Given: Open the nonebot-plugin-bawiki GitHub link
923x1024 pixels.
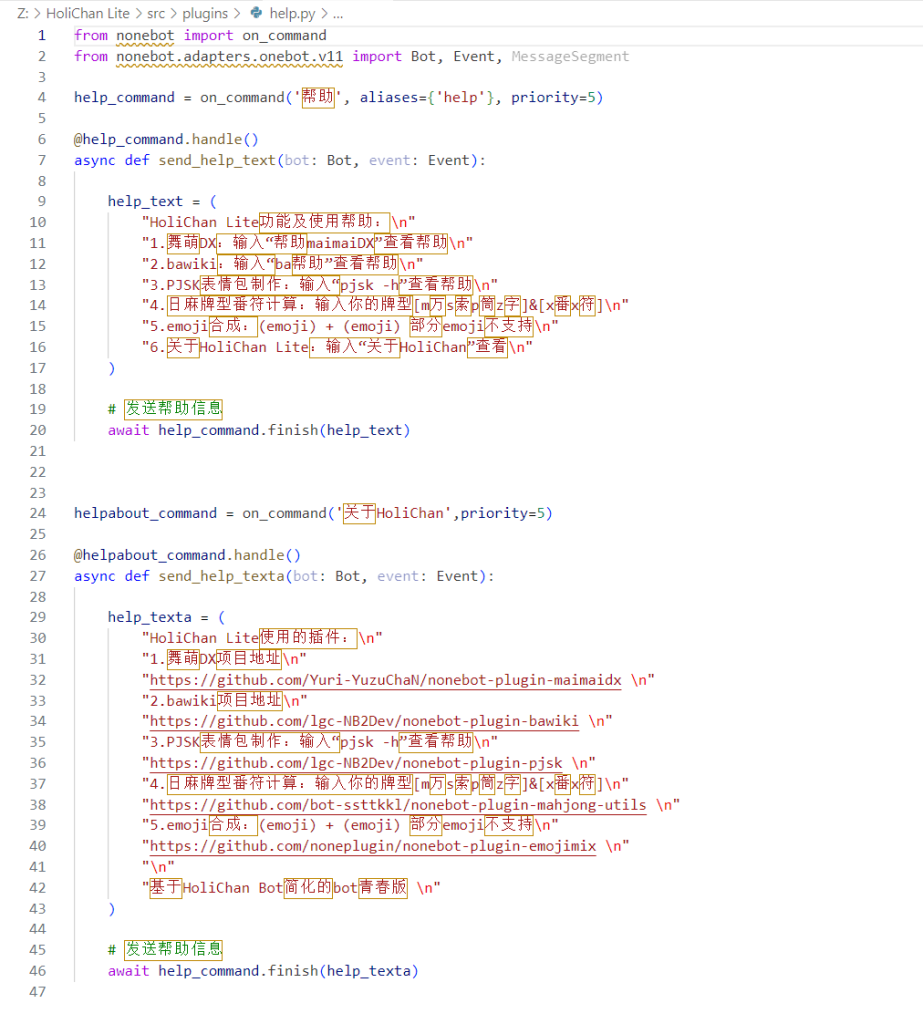Looking at the screenshot, I should pyautogui.click(x=364, y=722).
